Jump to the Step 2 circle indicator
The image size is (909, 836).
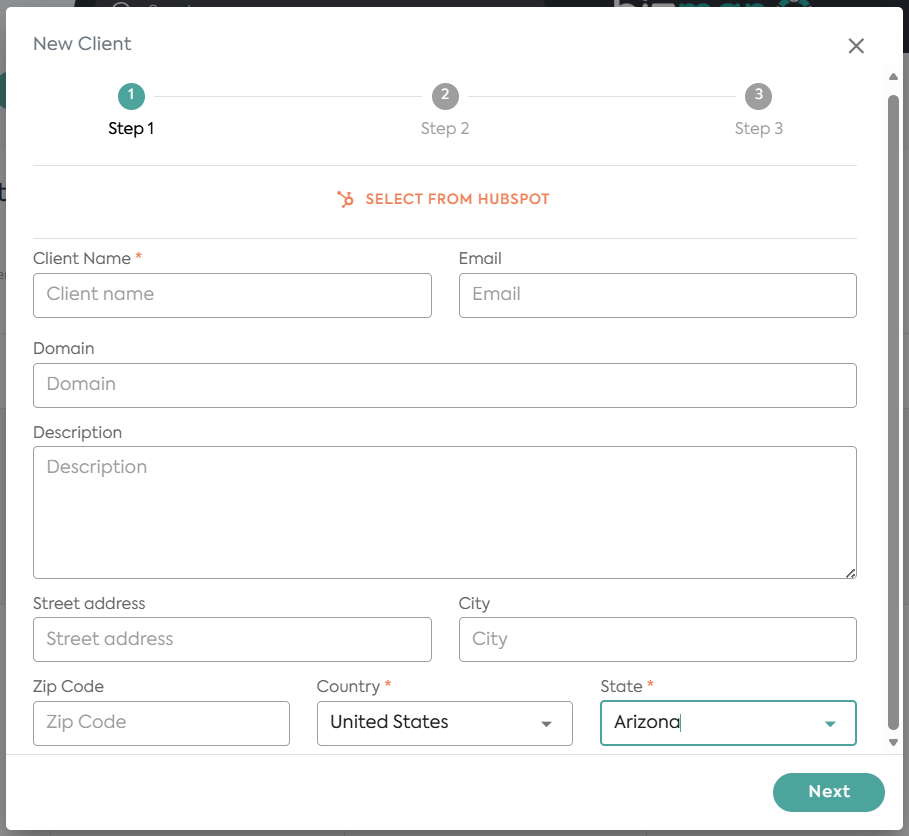pyautogui.click(x=445, y=96)
